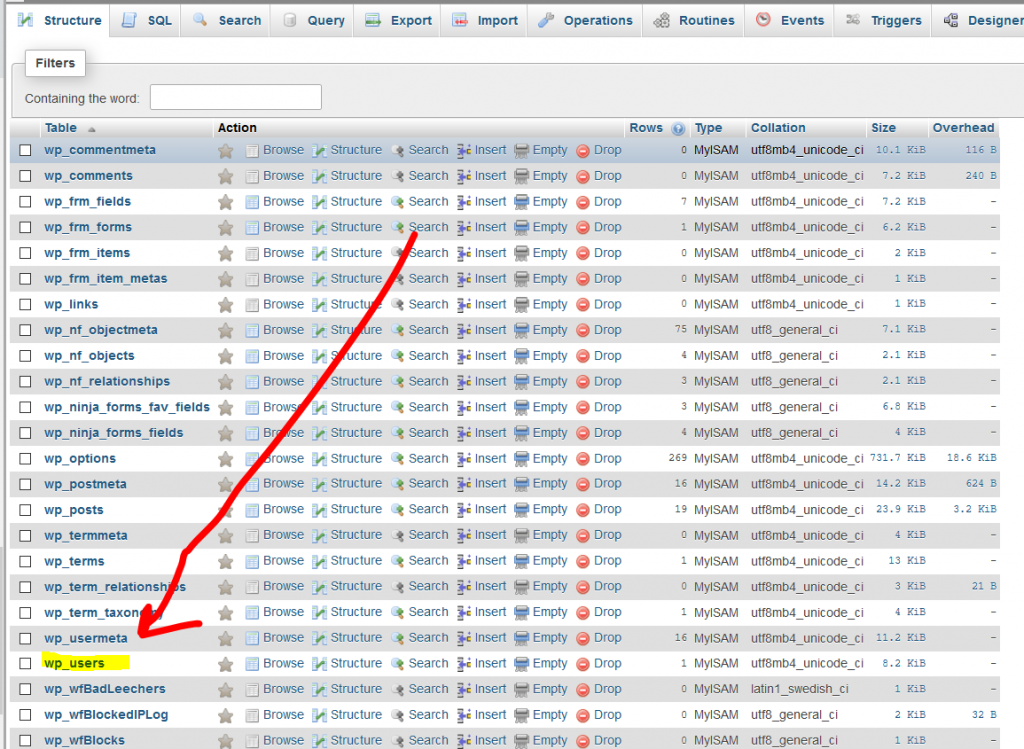Screen dimensions: 1024x749
Task: Click the favorite star for wp_frm_fields
Action: pos(226,202)
